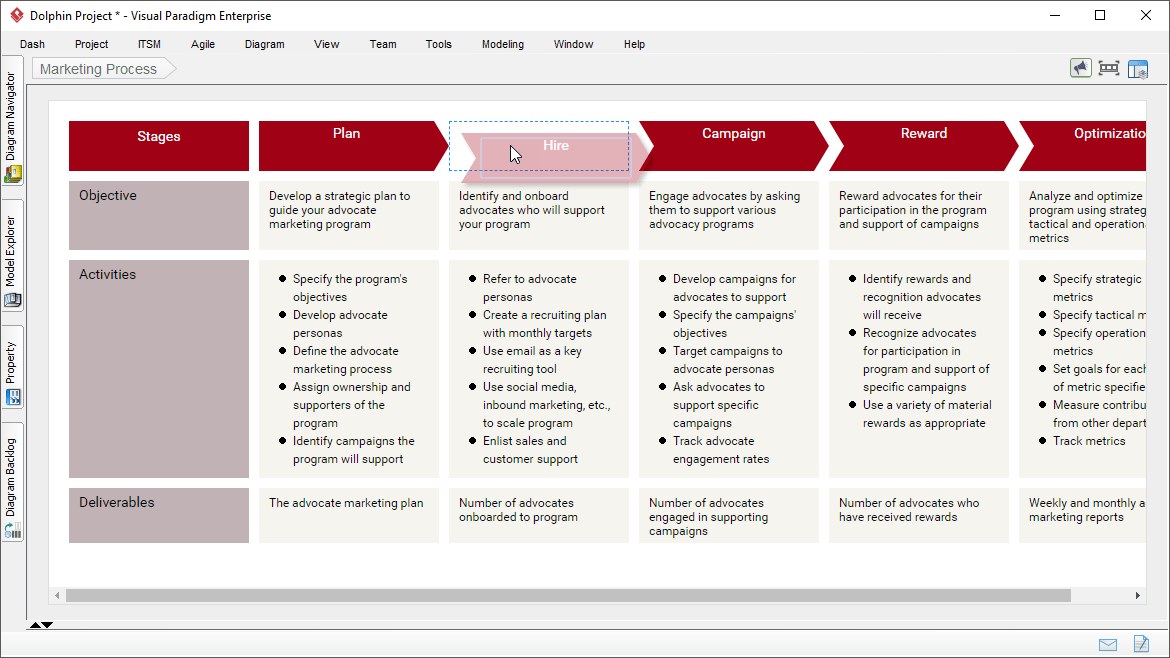
Task: Click the panel layout settings icon in toolbar
Action: pos(1137,69)
